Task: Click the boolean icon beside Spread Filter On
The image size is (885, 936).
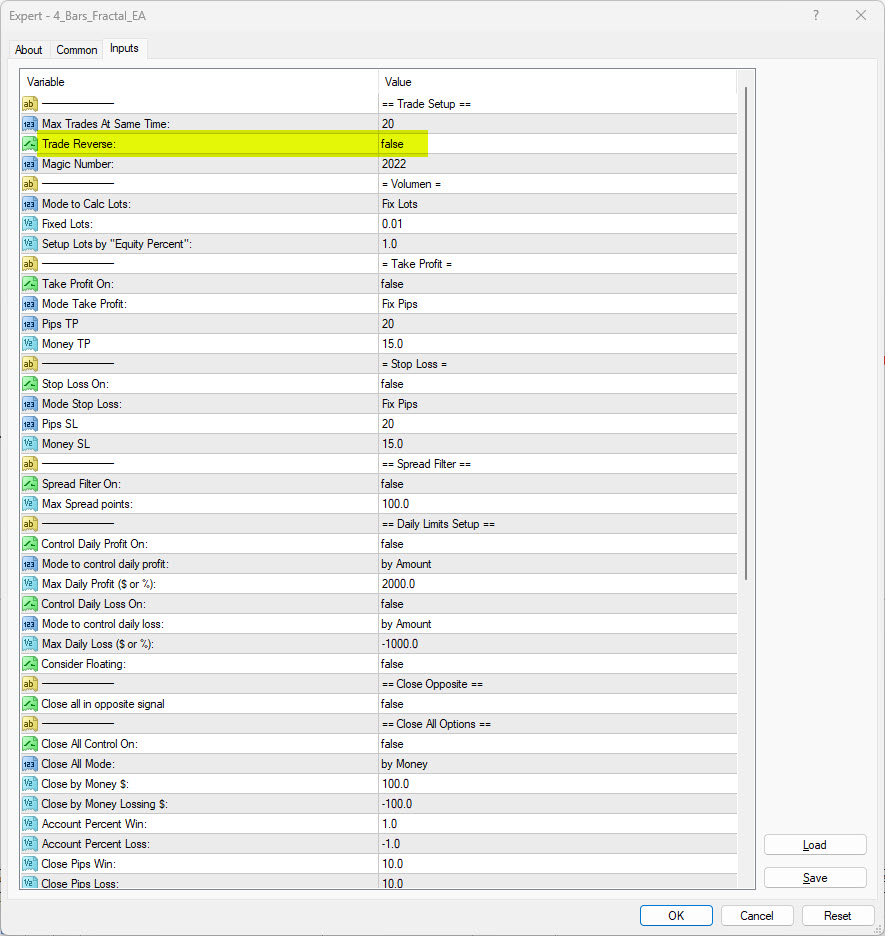Action: pyautogui.click(x=30, y=484)
